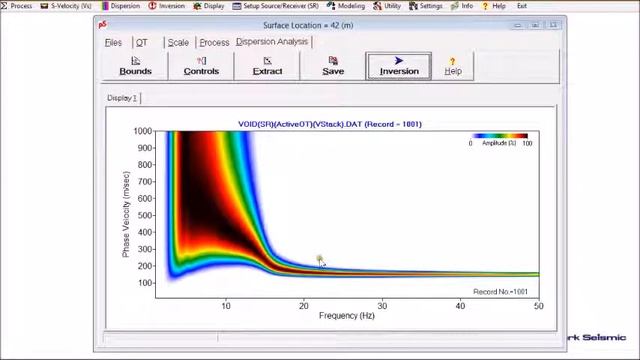The width and height of the screenshot is (640, 360).
Task: Open the Utility menu
Action: coord(387,6)
